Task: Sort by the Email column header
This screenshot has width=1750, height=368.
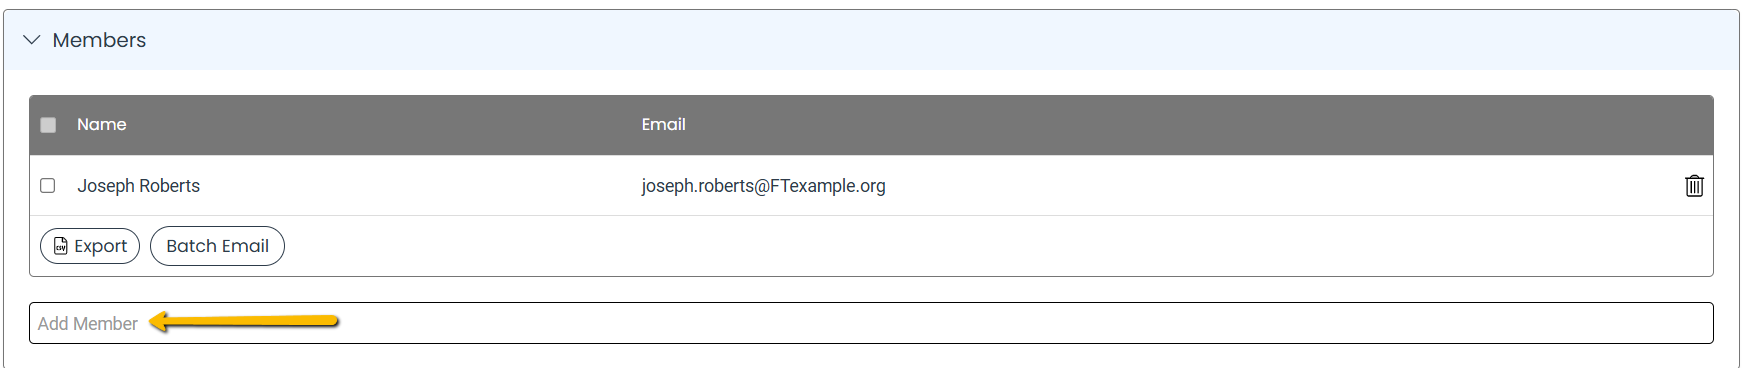Action: pyautogui.click(x=663, y=124)
